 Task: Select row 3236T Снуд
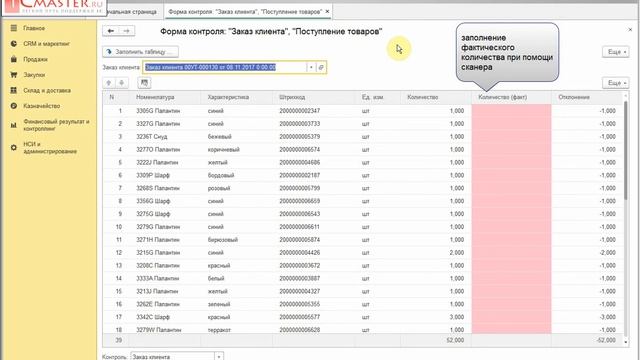pyautogui.click(x=362, y=136)
